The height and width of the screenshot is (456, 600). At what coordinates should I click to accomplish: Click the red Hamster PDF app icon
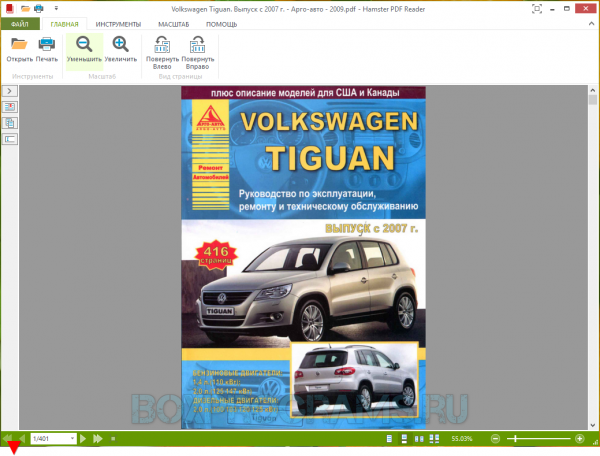tap(10, 8)
